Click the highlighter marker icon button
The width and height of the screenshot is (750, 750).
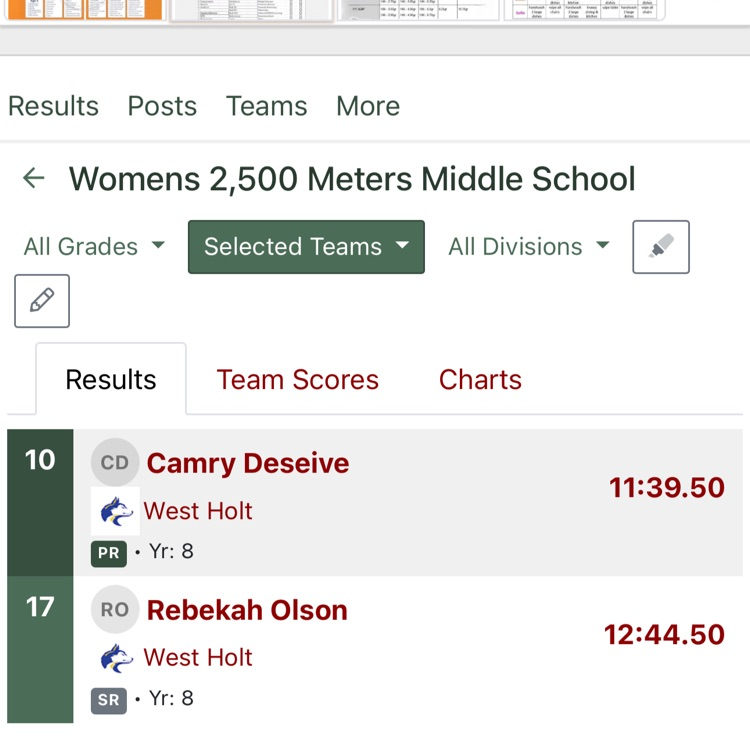click(x=661, y=247)
